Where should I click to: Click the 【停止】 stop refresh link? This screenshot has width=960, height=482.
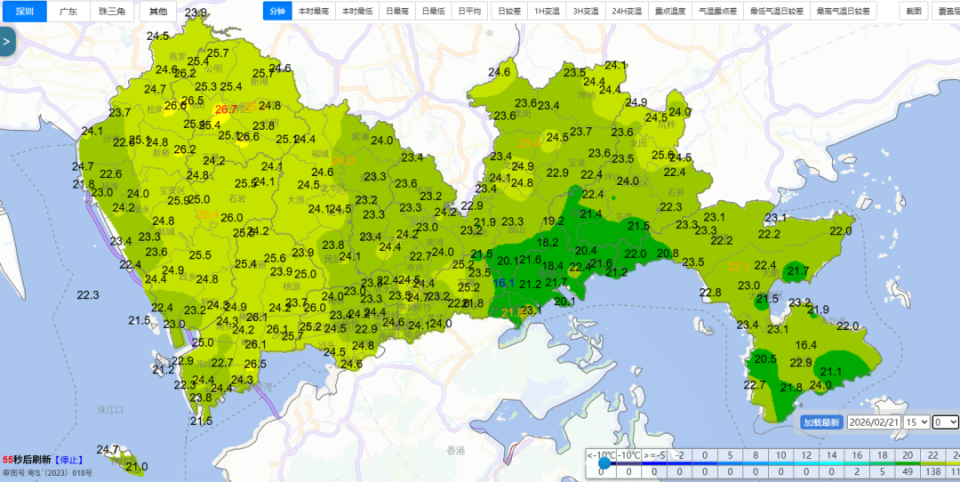coord(67,459)
